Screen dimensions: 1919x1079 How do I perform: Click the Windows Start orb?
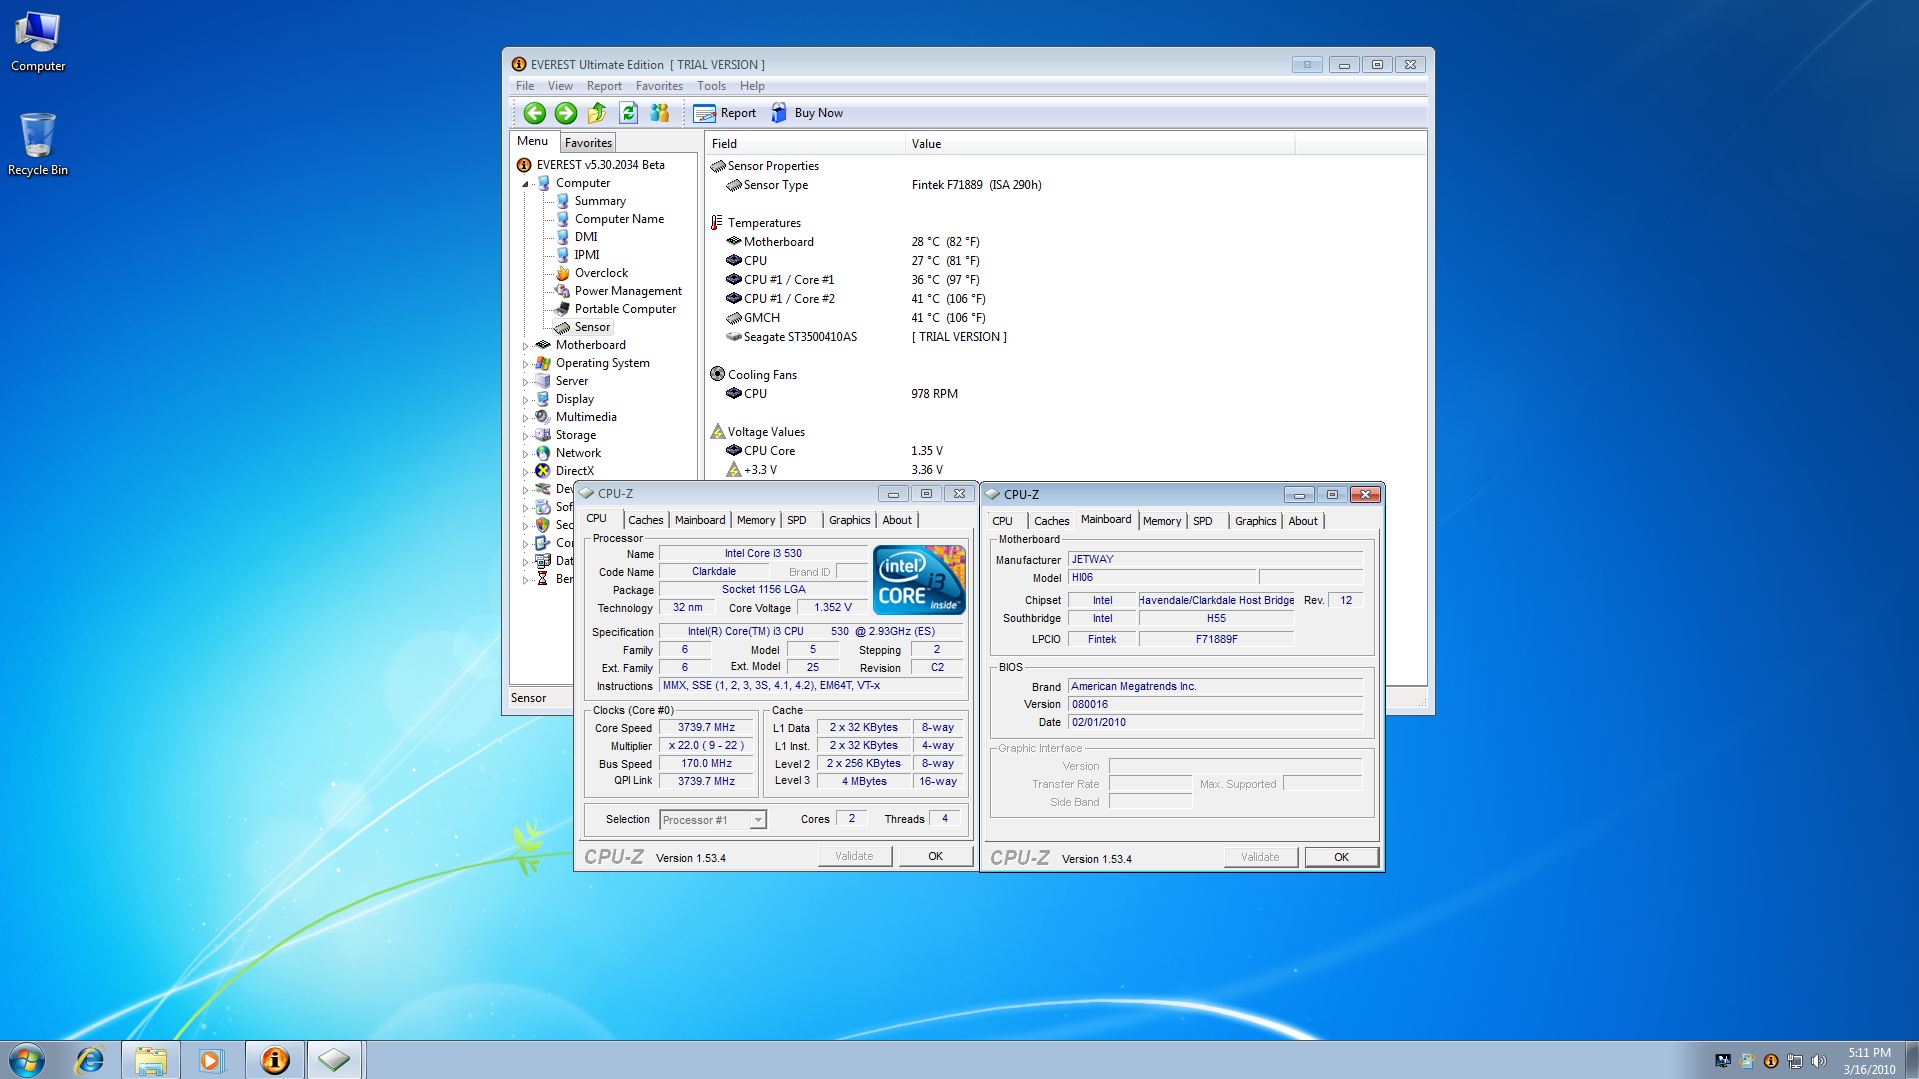[x=27, y=1060]
